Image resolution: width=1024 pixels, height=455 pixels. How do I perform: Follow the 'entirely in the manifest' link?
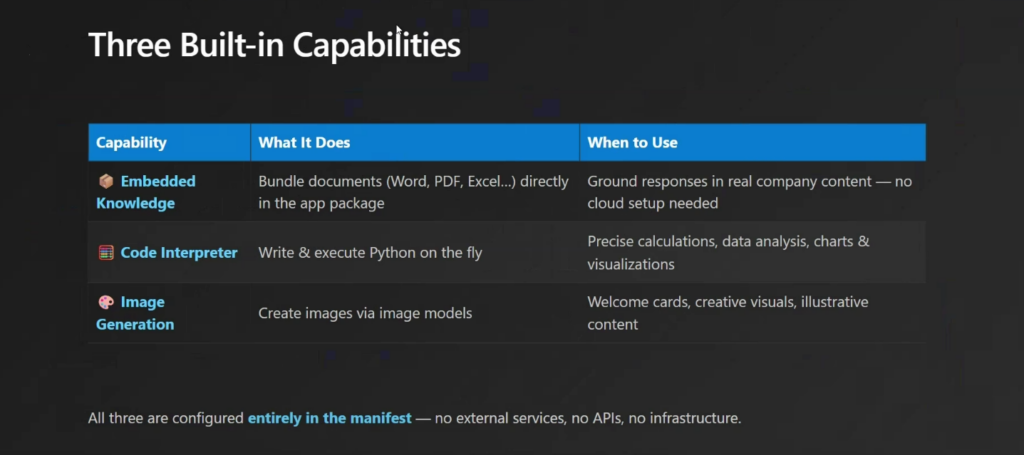pyautogui.click(x=329, y=418)
